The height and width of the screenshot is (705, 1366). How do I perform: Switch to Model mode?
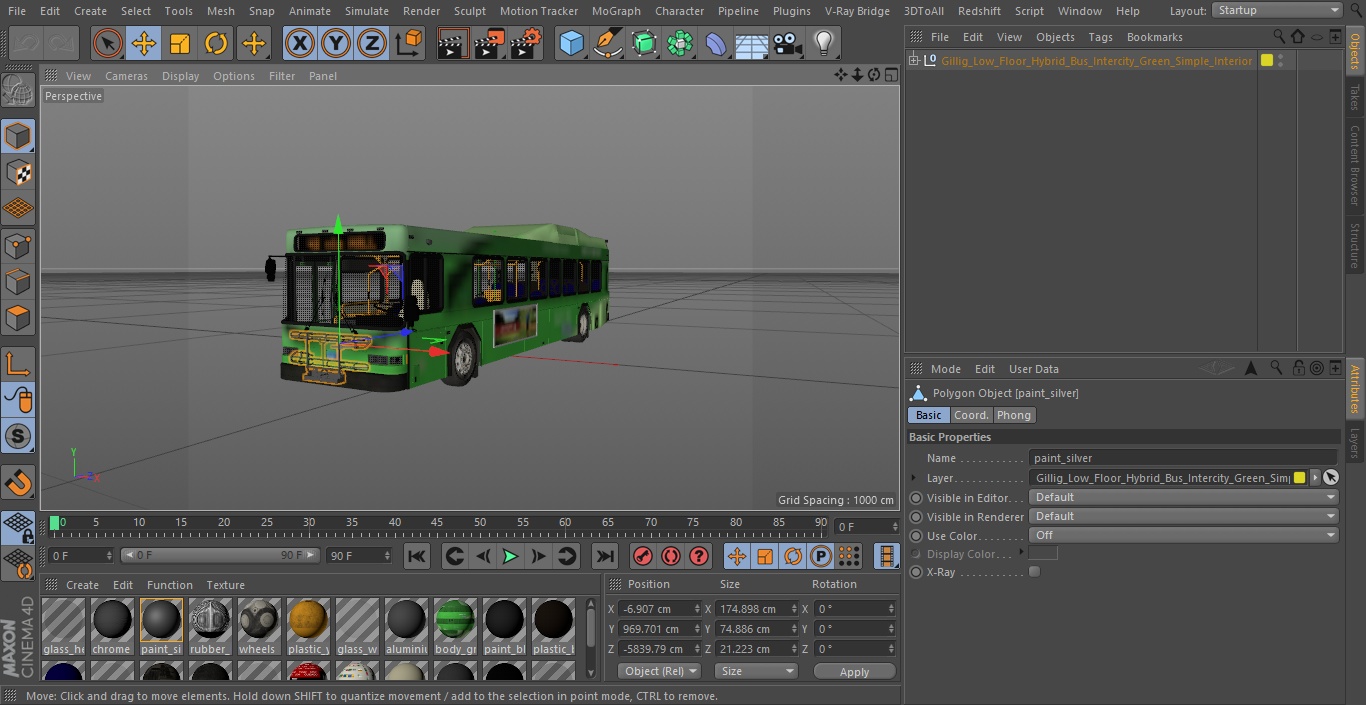click(18, 135)
